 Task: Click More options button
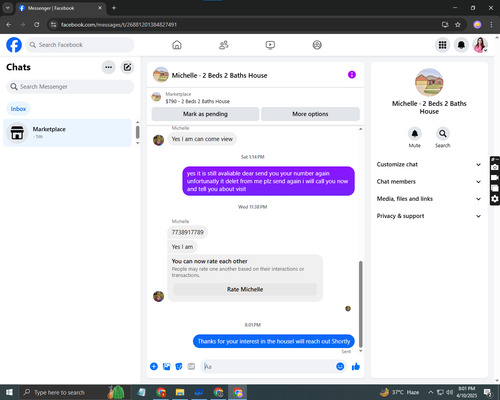point(310,114)
